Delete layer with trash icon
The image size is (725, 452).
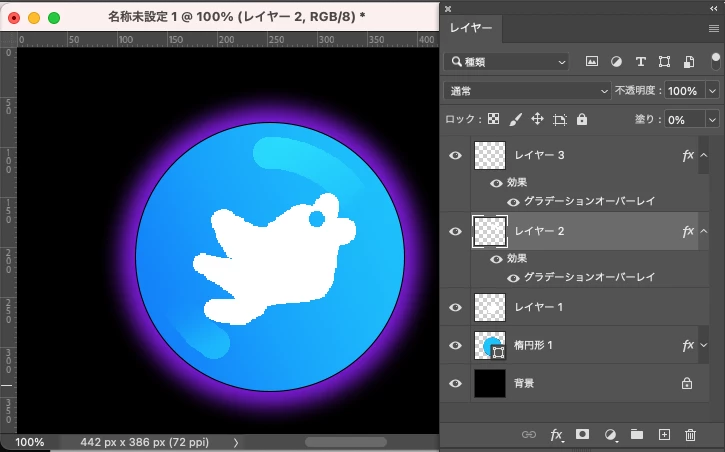(x=690, y=434)
